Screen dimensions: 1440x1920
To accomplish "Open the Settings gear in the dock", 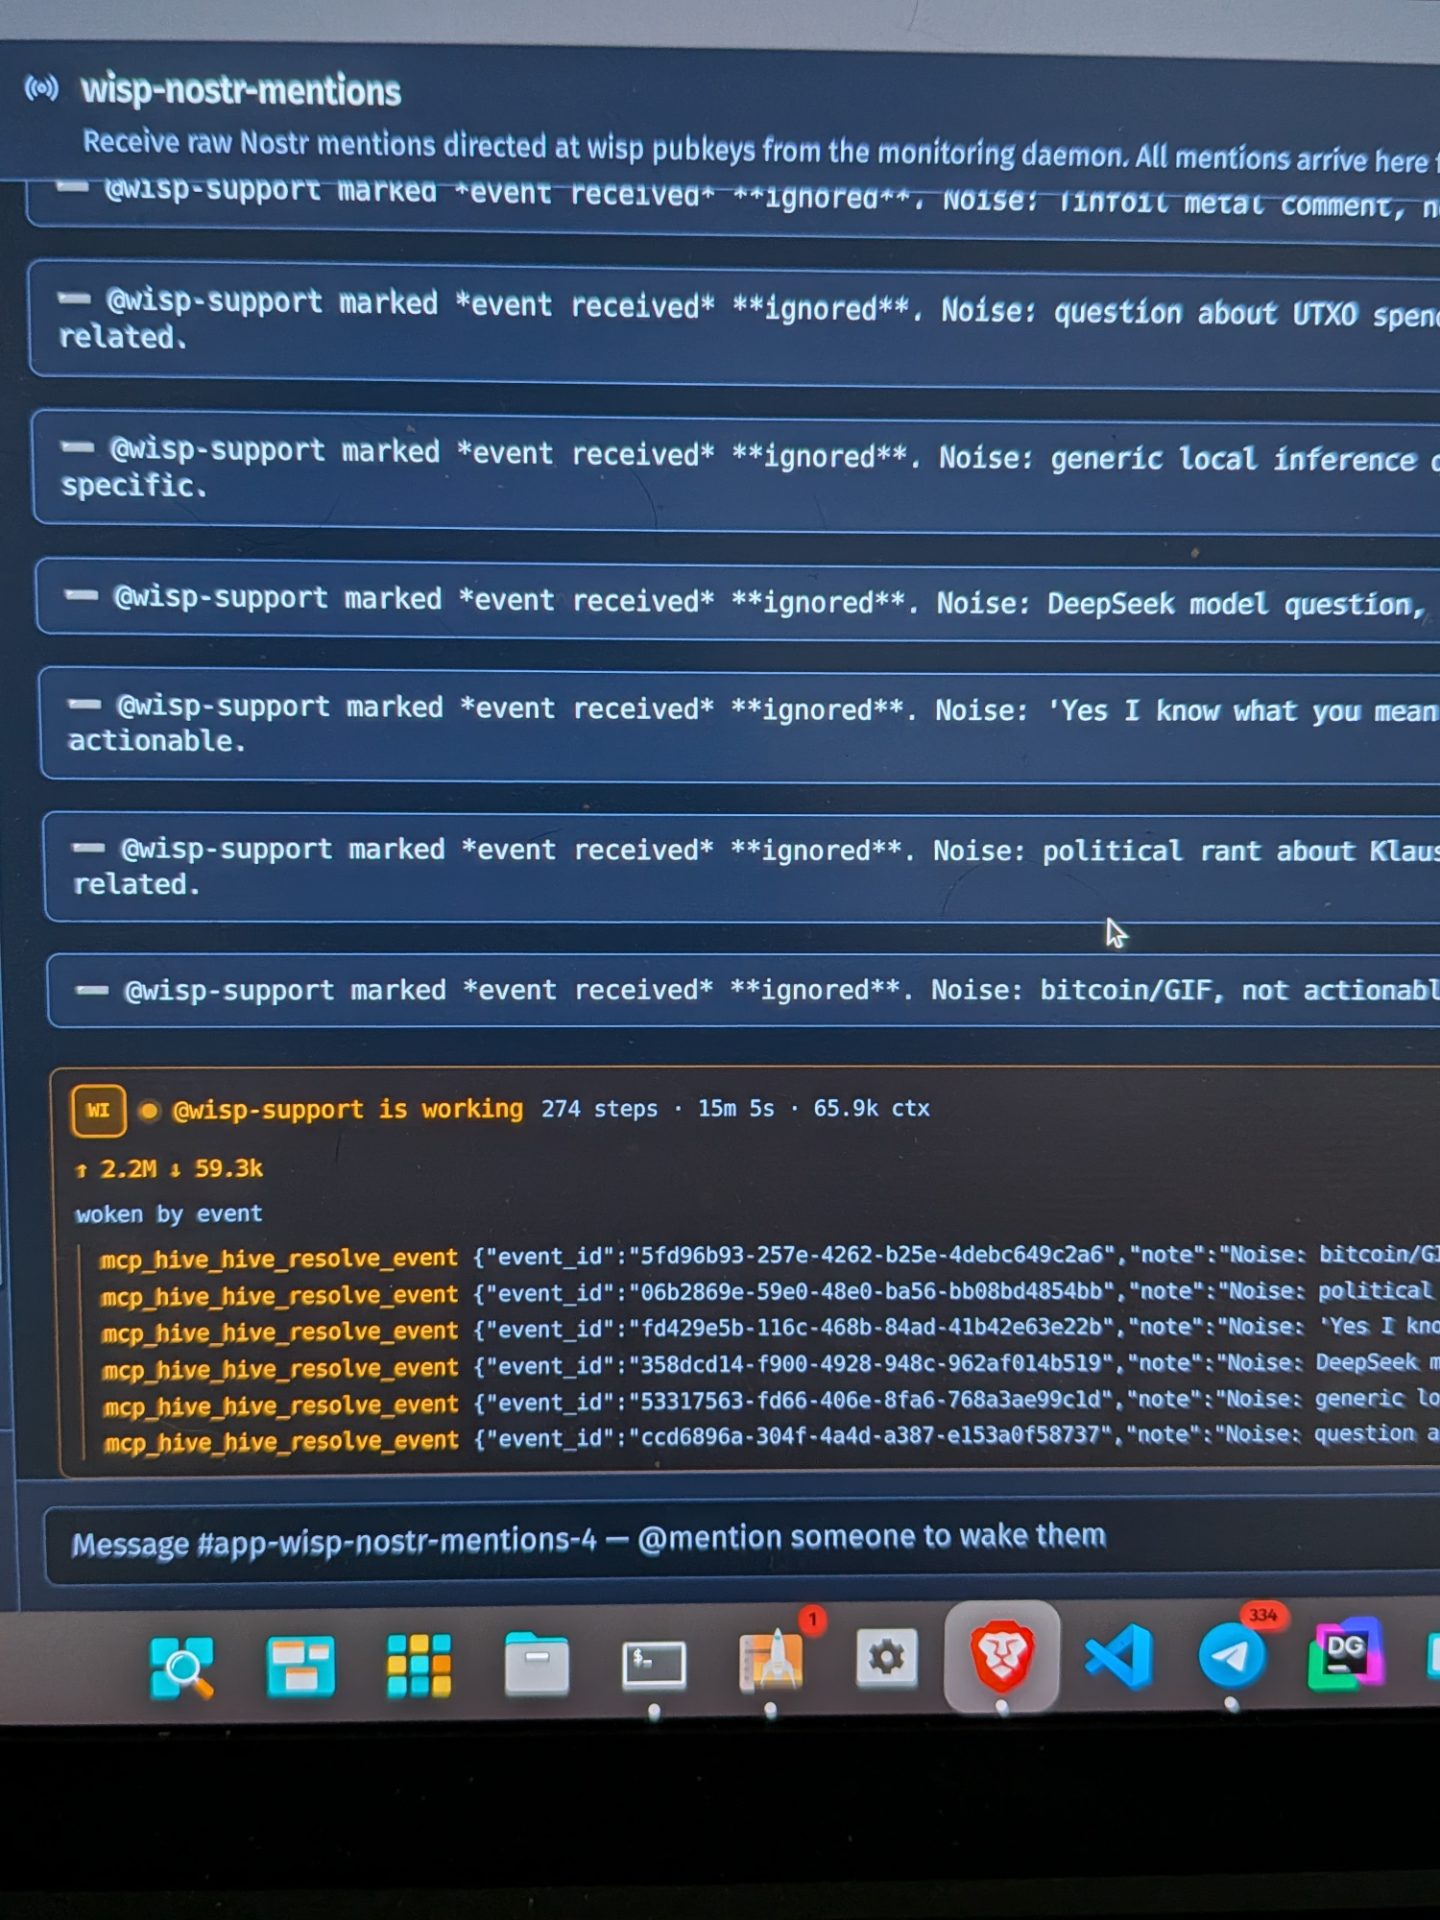I will [x=887, y=1658].
